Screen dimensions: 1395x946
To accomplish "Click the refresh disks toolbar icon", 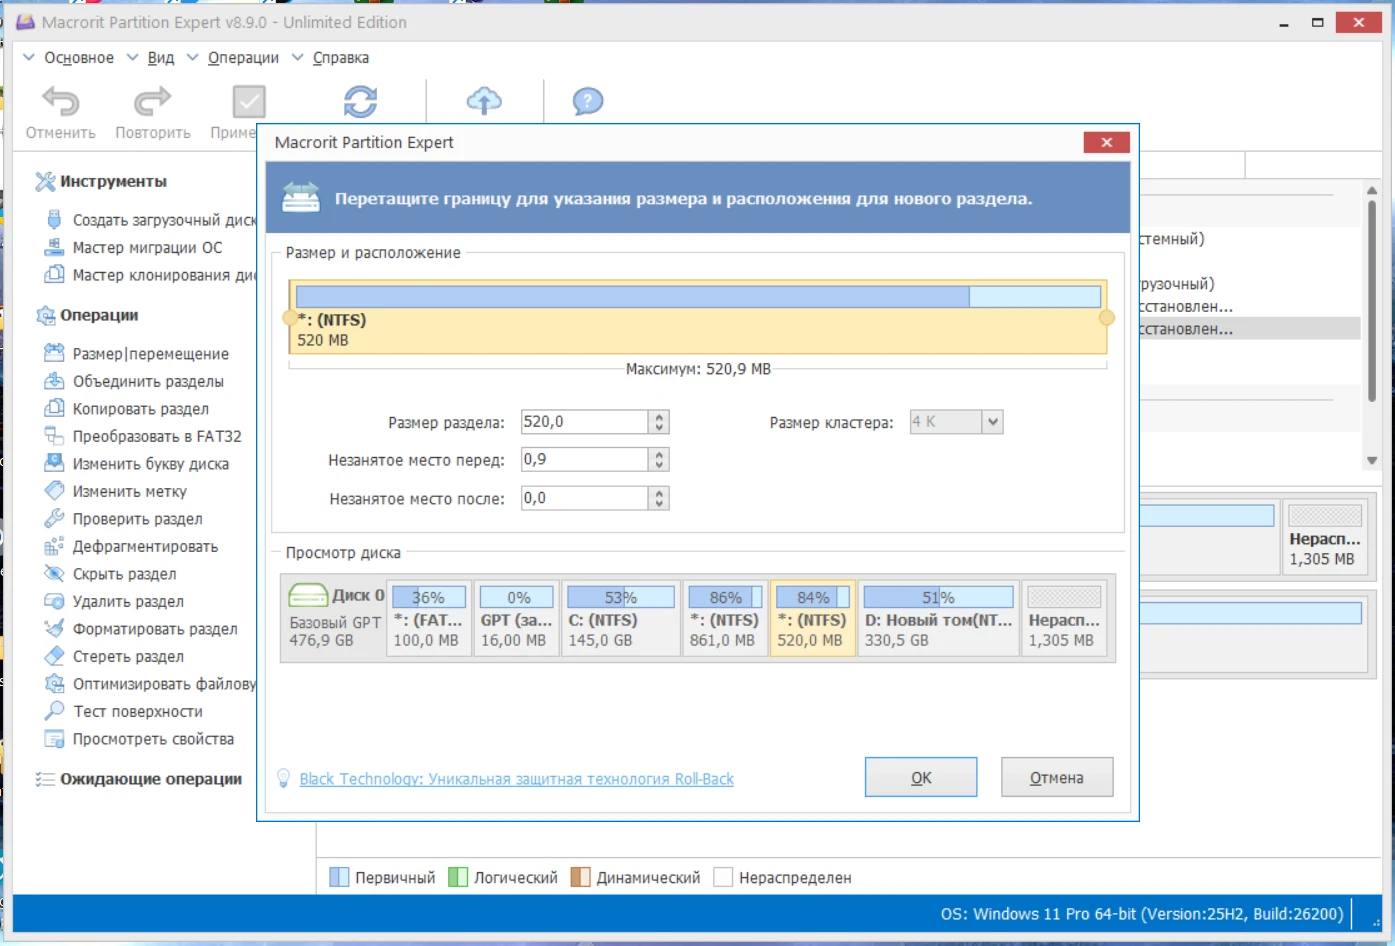I will 360,101.
